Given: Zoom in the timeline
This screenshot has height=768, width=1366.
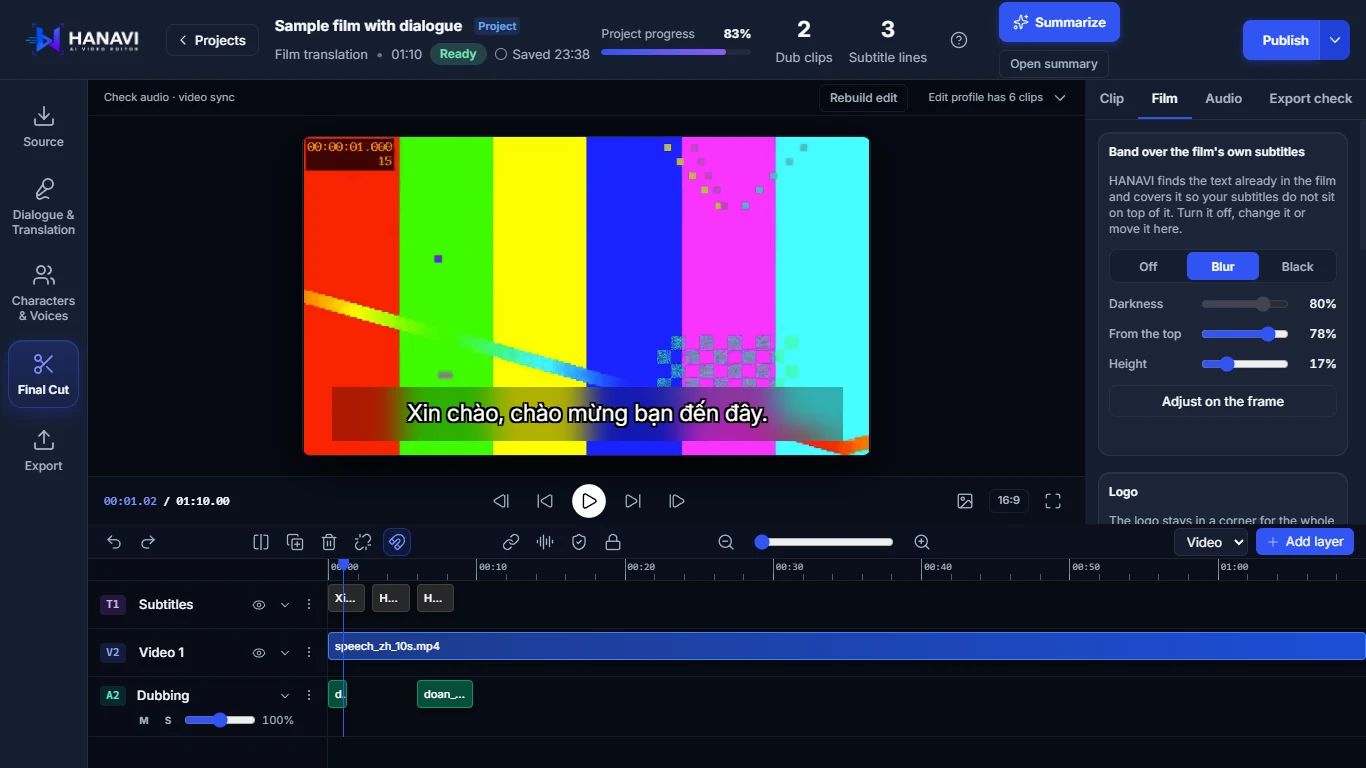Looking at the screenshot, I should coord(922,542).
